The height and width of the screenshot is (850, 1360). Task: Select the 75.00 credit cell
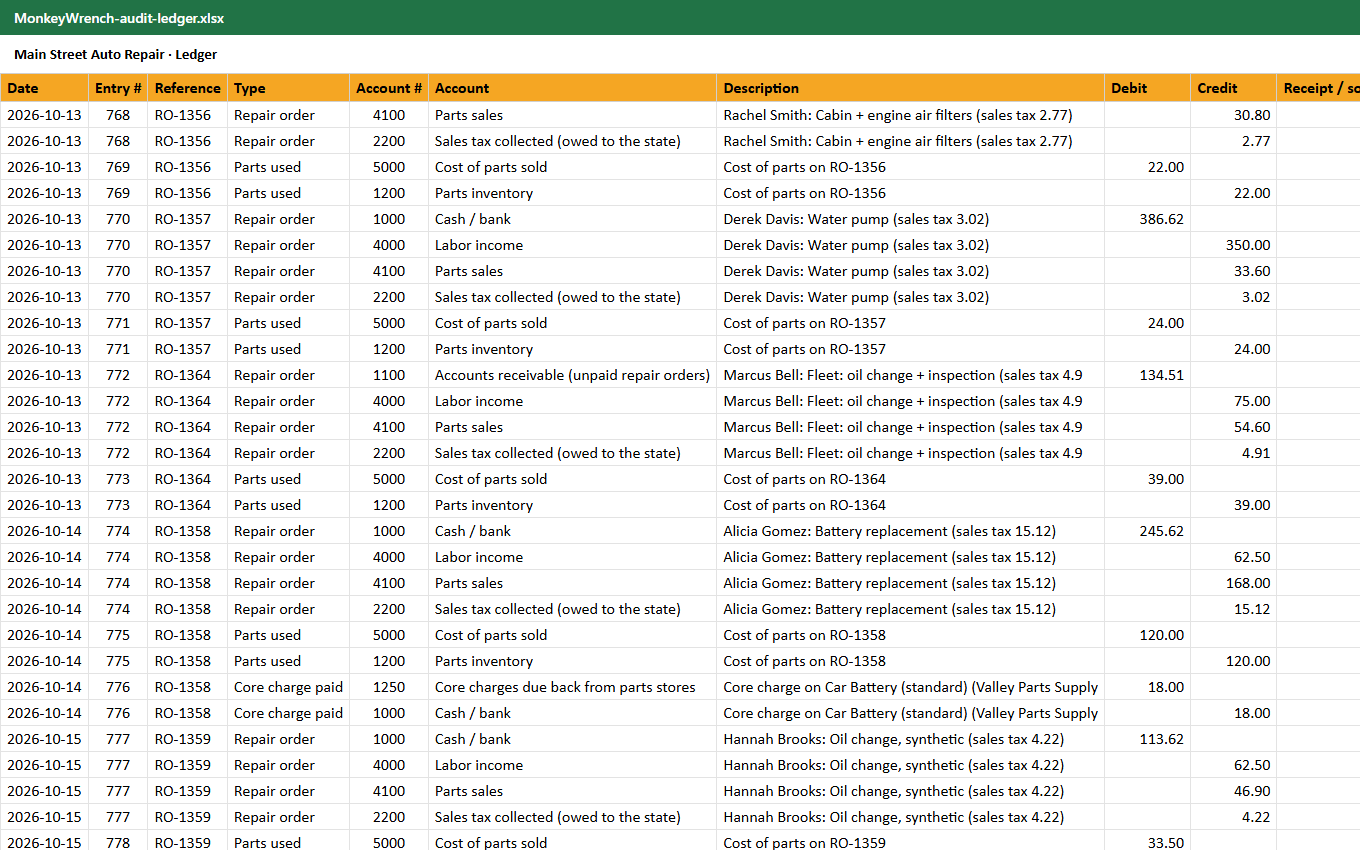(1233, 401)
